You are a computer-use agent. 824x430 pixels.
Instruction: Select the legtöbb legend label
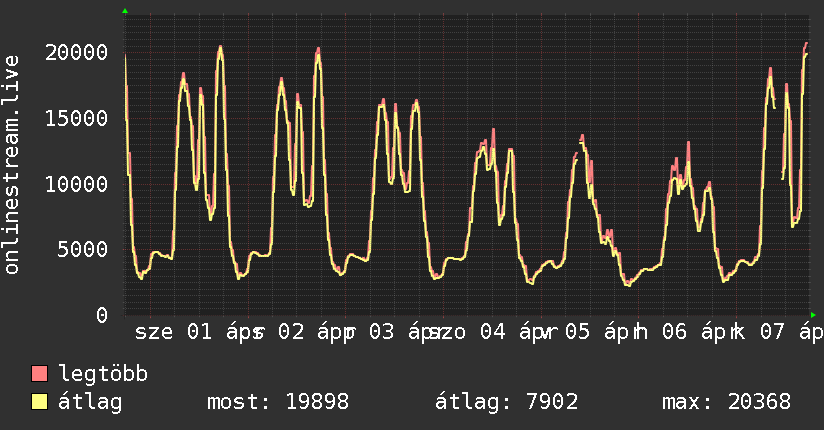[103, 374]
